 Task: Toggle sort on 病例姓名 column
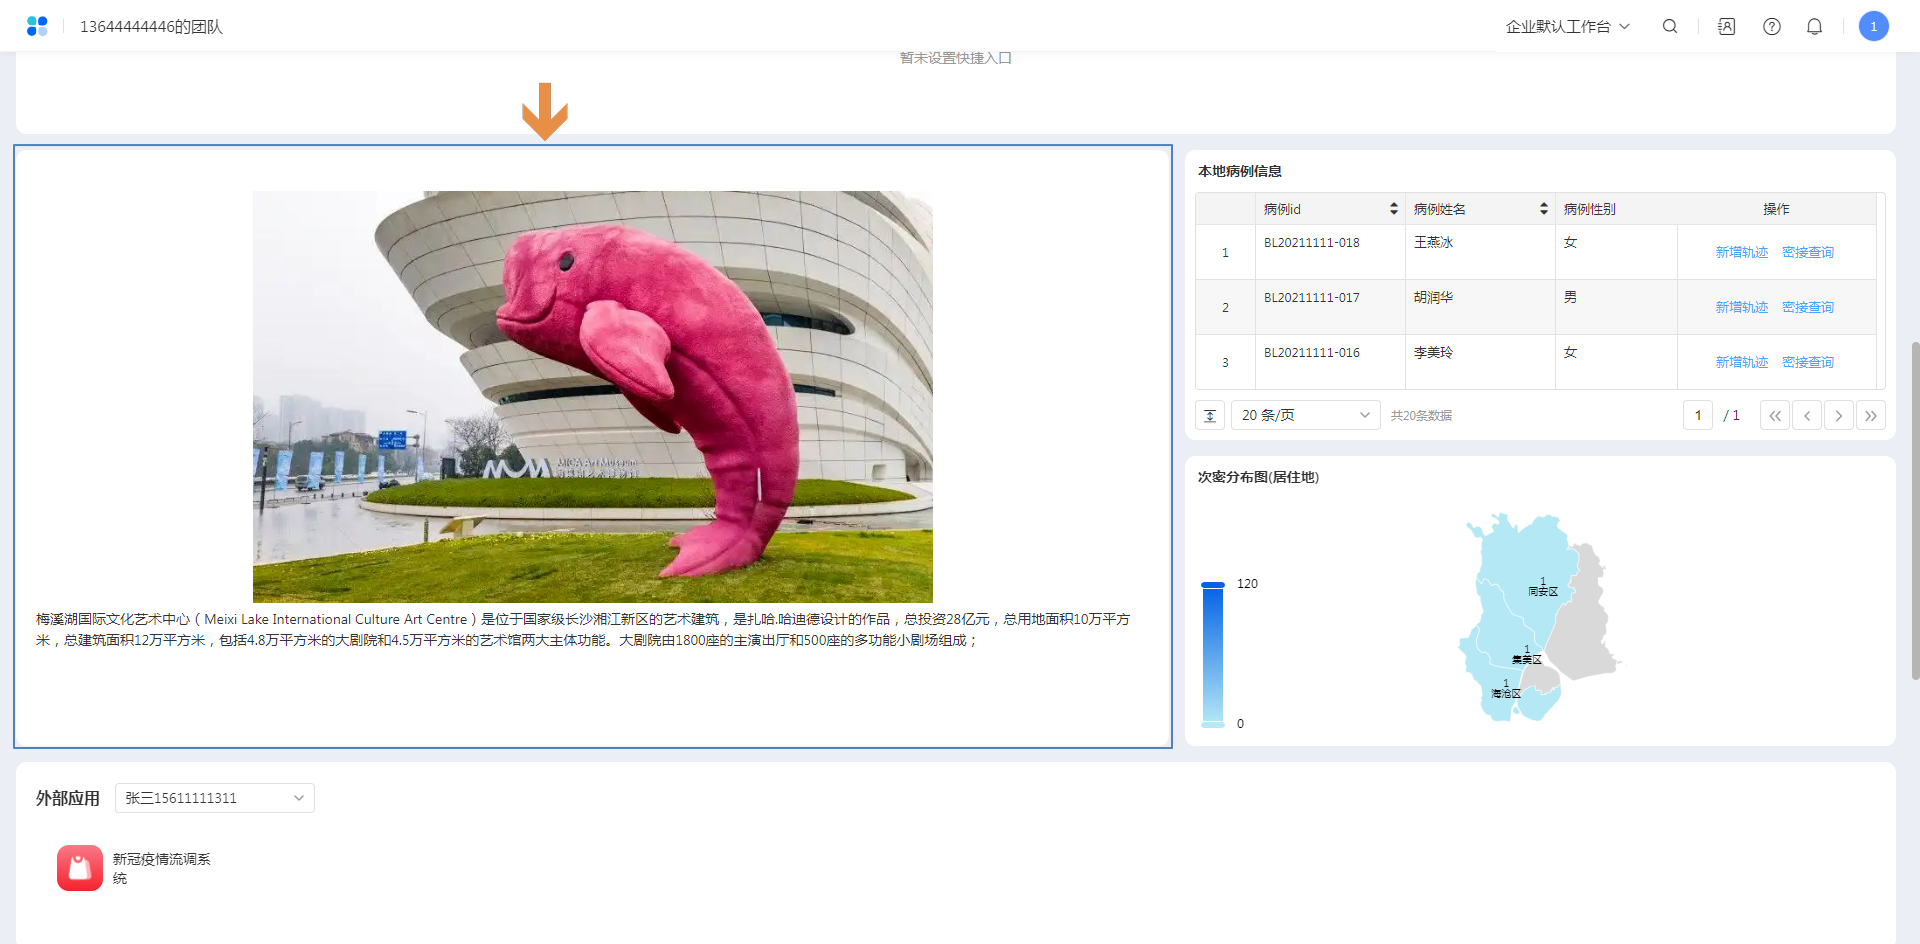[1543, 209]
